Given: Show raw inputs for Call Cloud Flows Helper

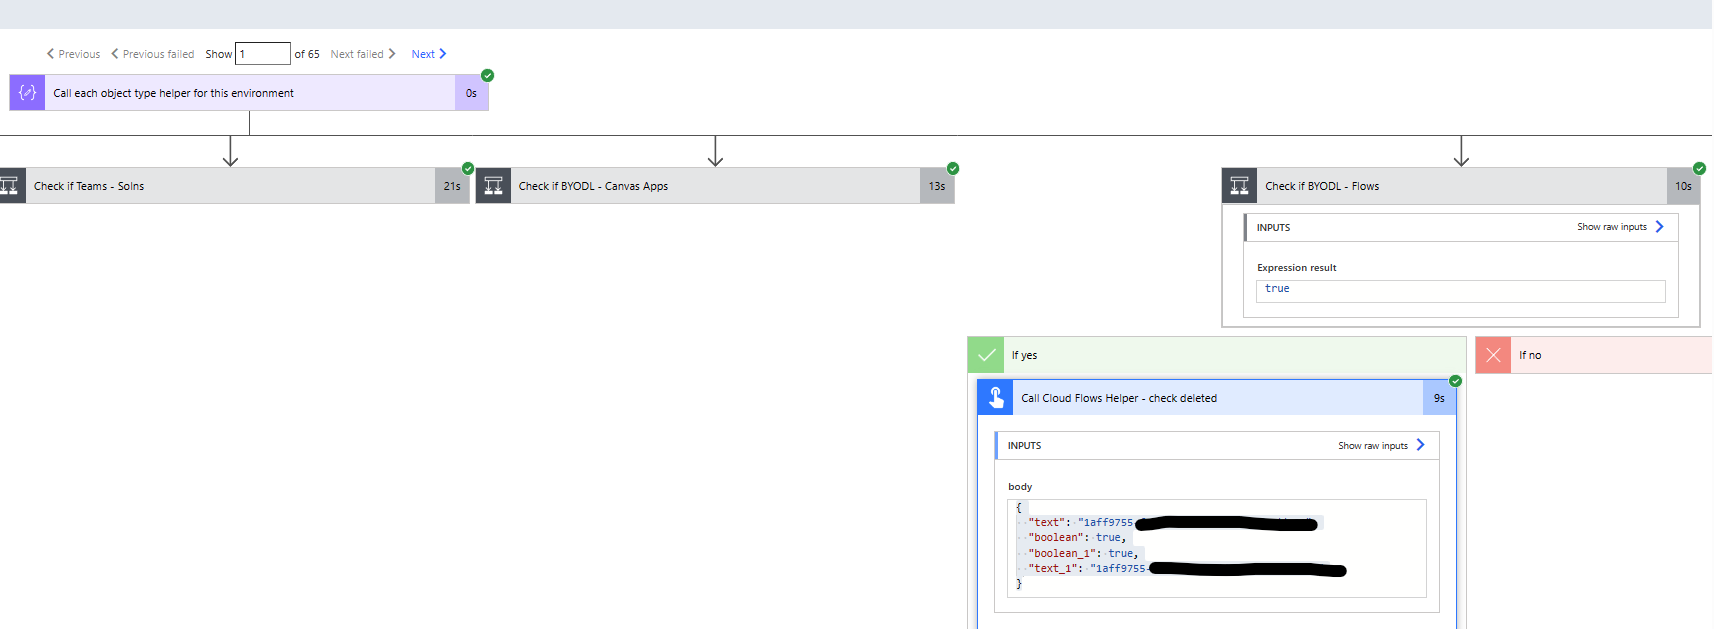Looking at the screenshot, I should tap(1381, 445).
